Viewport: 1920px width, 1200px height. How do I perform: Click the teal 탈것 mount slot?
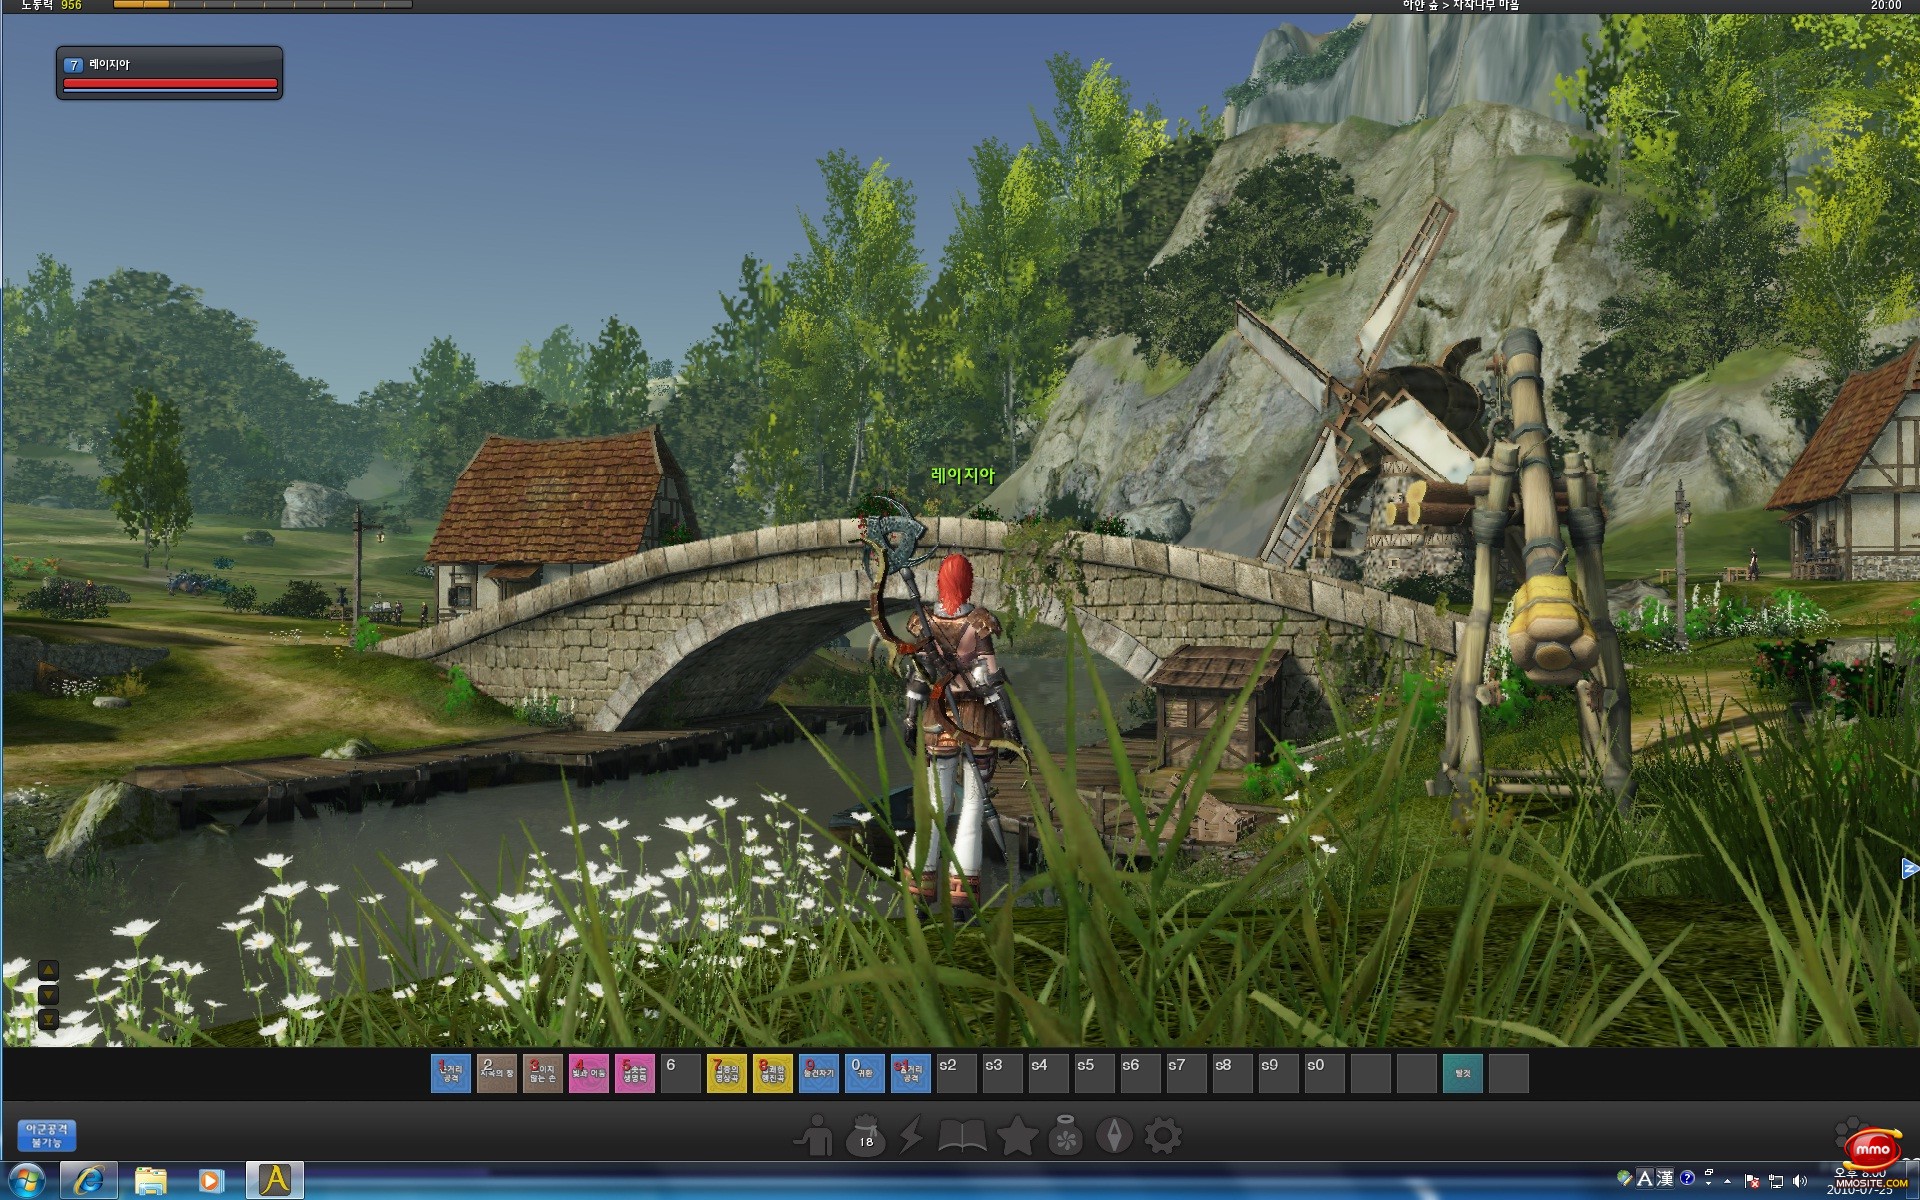(1463, 1074)
